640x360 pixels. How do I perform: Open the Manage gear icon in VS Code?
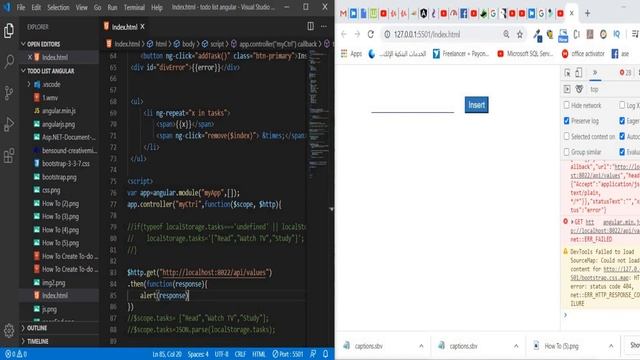click(x=9, y=330)
